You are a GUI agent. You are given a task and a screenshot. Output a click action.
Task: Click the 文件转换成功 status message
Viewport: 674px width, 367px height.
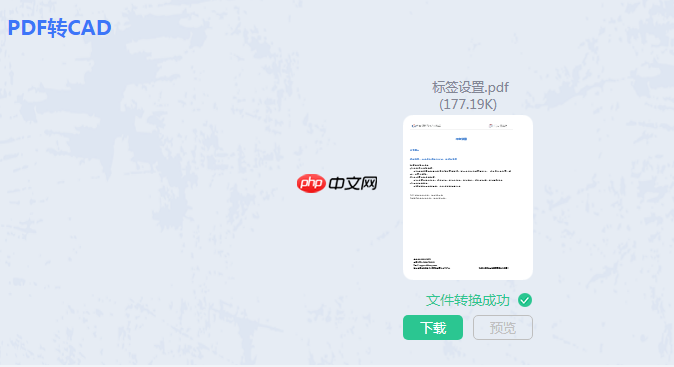point(468,300)
